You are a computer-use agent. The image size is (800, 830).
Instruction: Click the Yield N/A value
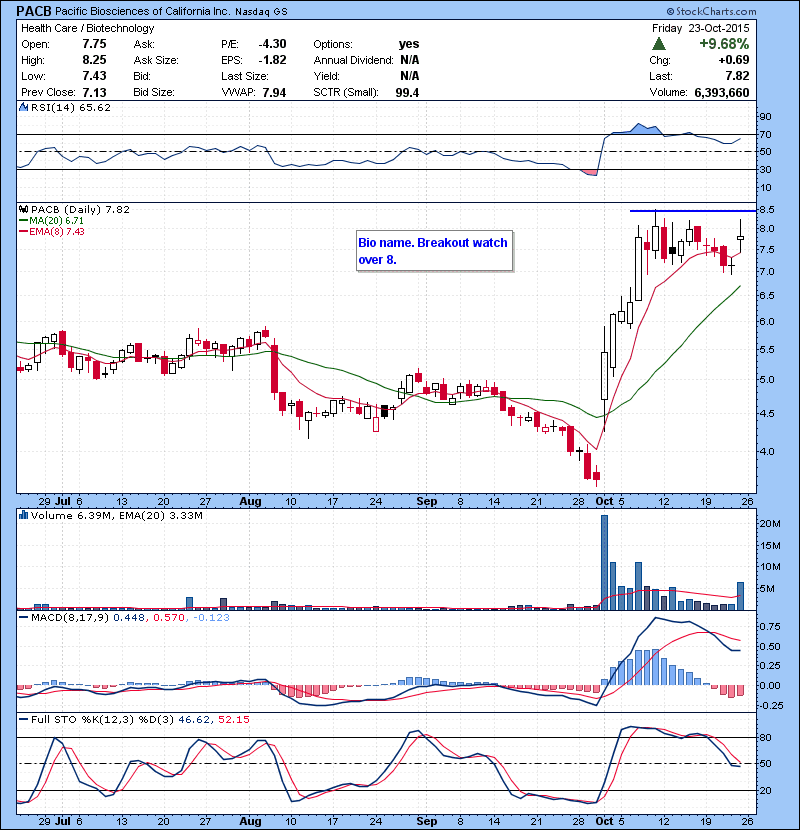[x=410, y=76]
